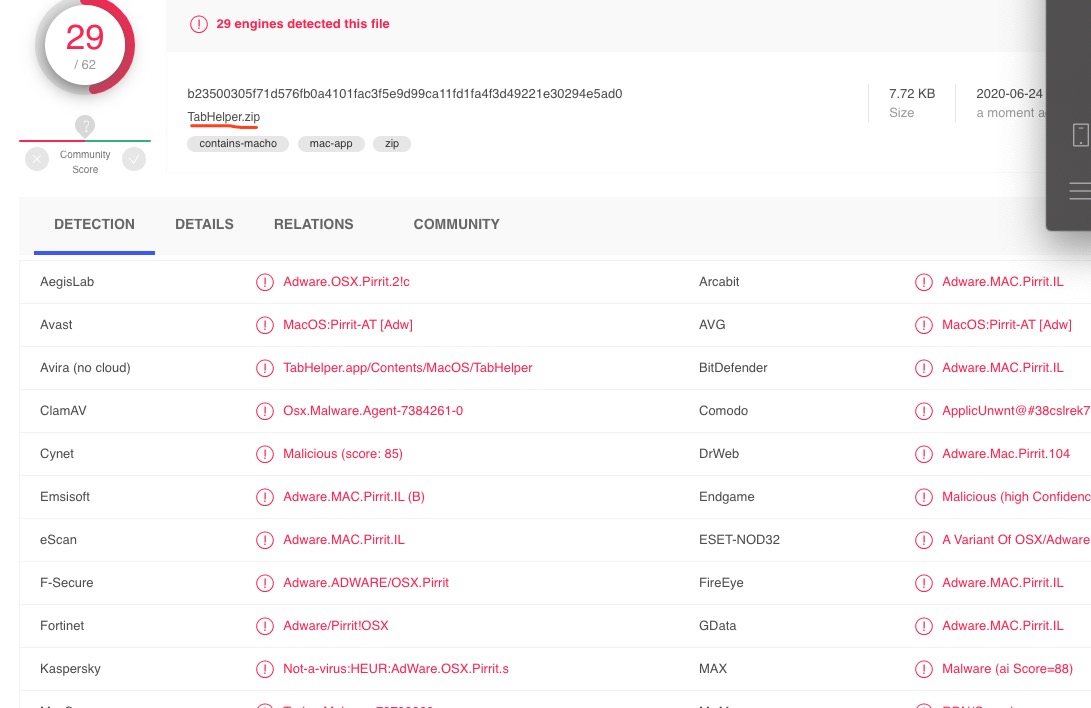Click the warning icon in the F-Secure row
The height and width of the screenshot is (708, 1091).
264,584
